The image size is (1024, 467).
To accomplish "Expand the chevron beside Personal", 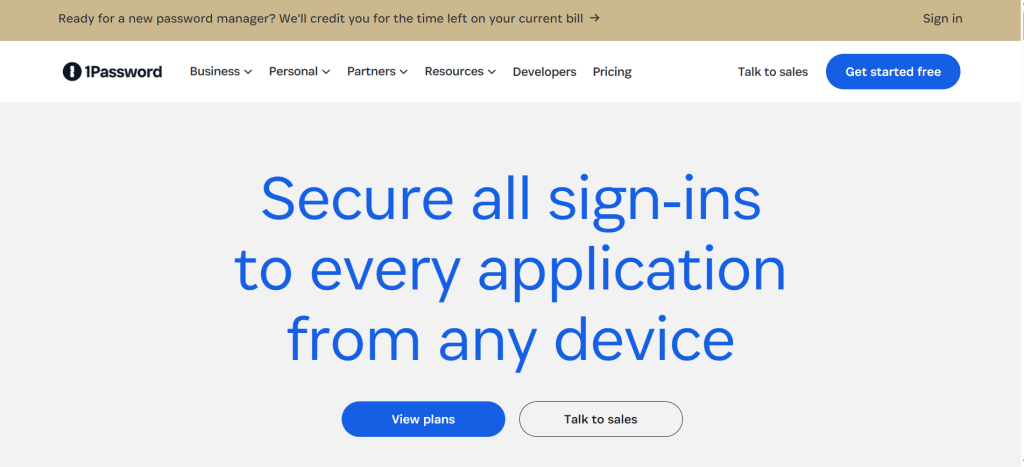I will click(326, 72).
